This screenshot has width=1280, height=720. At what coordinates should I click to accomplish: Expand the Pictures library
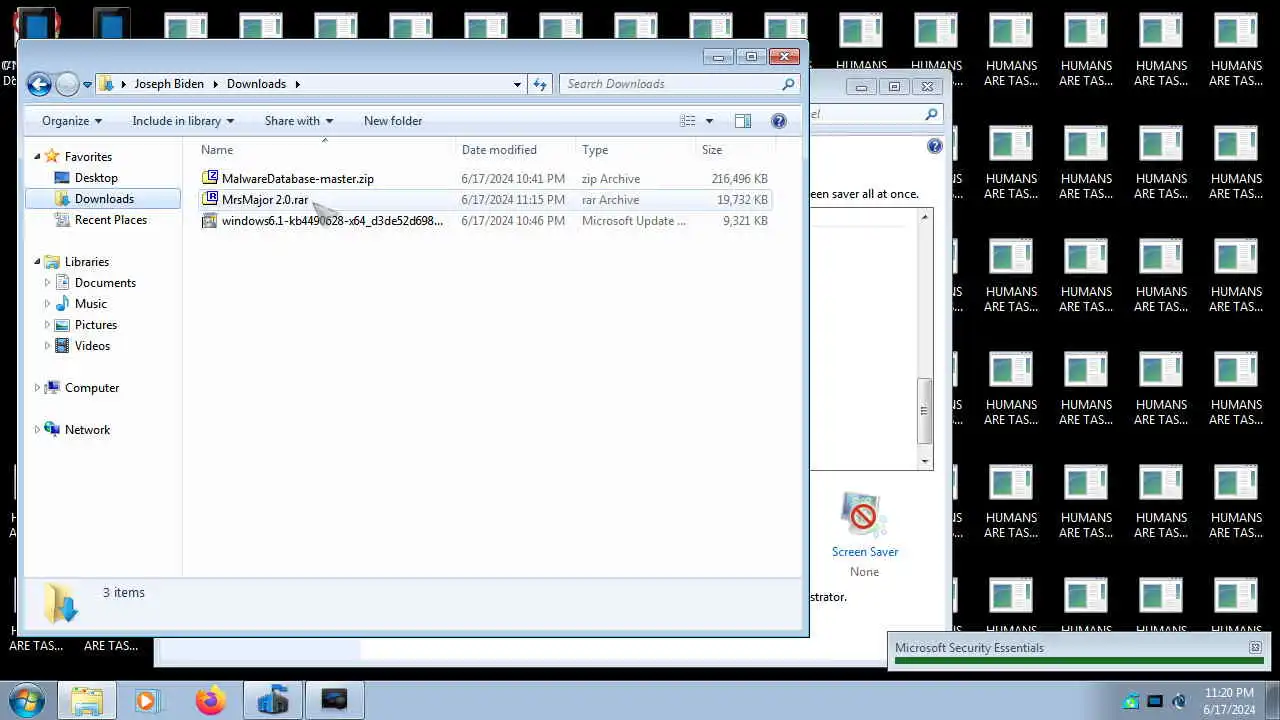(47, 325)
